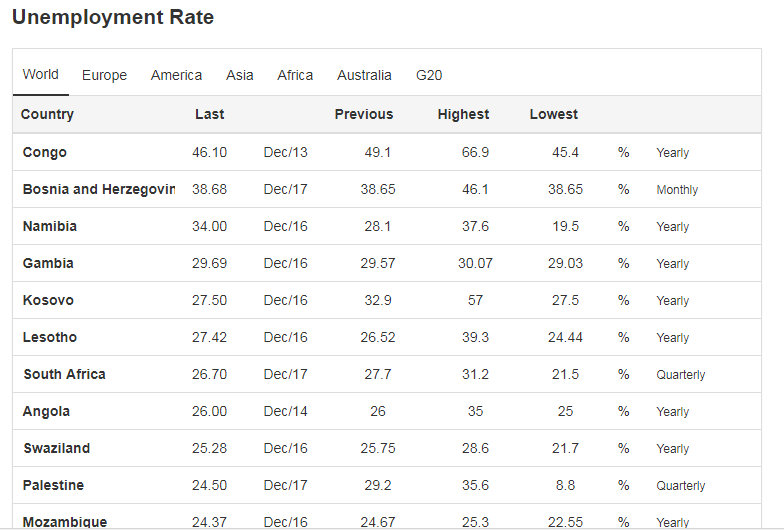The height and width of the screenshot is (530, 784).
Task: Open the G20 tab
Action: tap(429, 75)
